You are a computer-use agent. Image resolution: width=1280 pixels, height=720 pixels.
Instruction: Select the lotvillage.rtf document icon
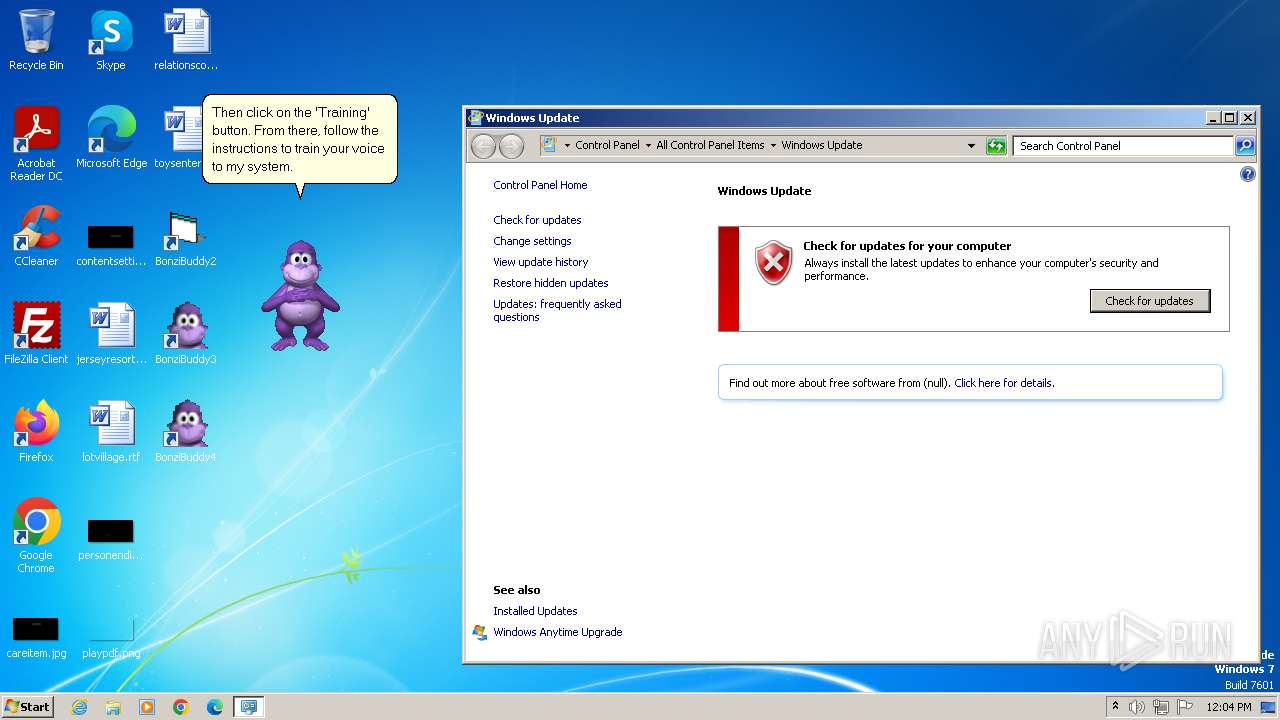111,432
